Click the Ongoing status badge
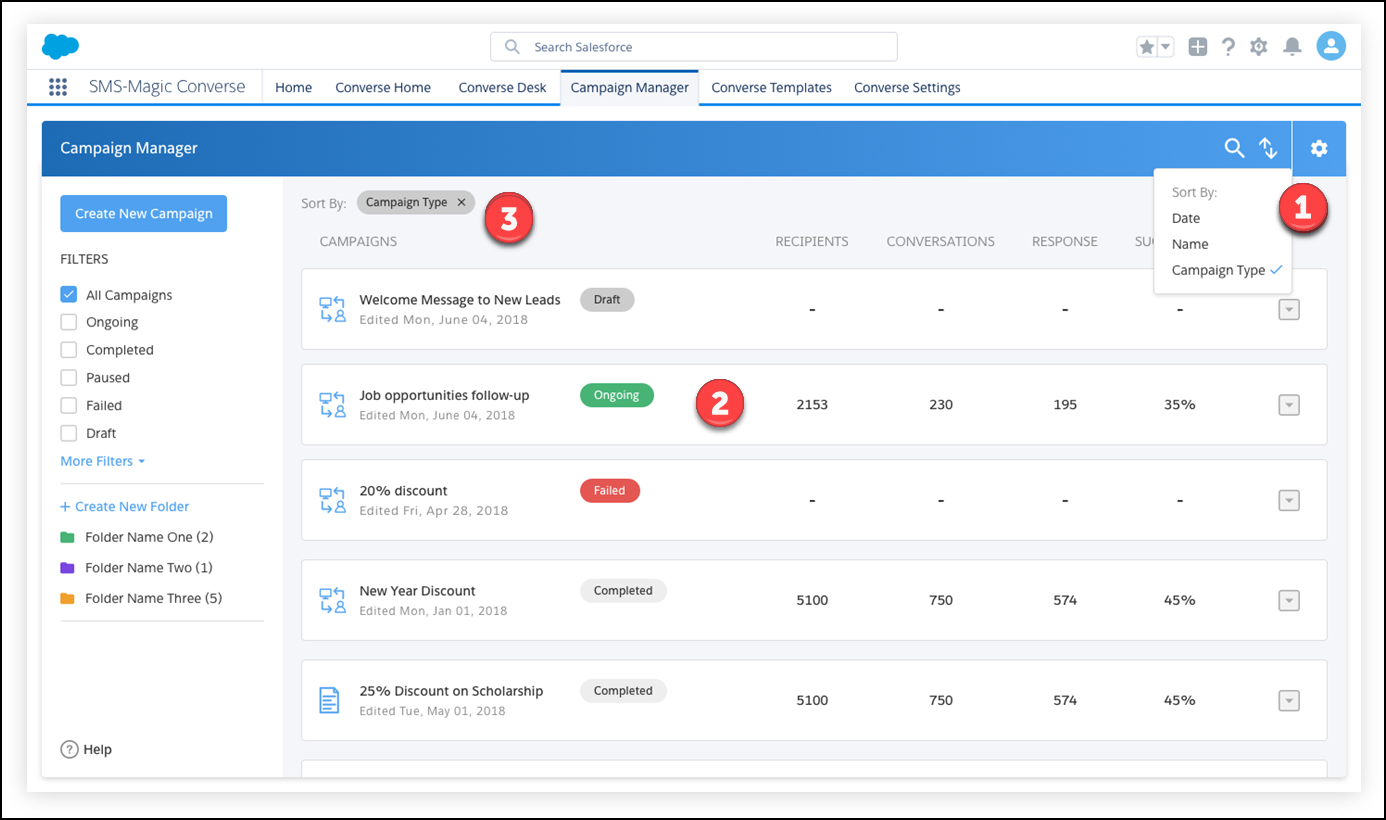 (x=616, y=395)
